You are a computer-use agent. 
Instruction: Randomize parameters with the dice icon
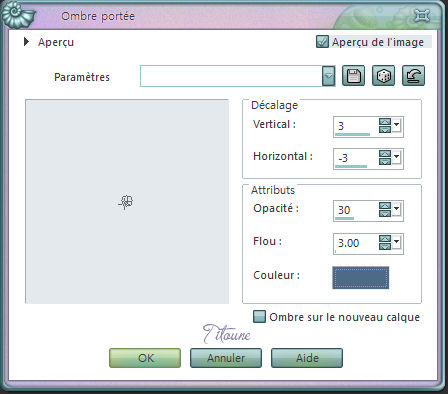point(383,76)
